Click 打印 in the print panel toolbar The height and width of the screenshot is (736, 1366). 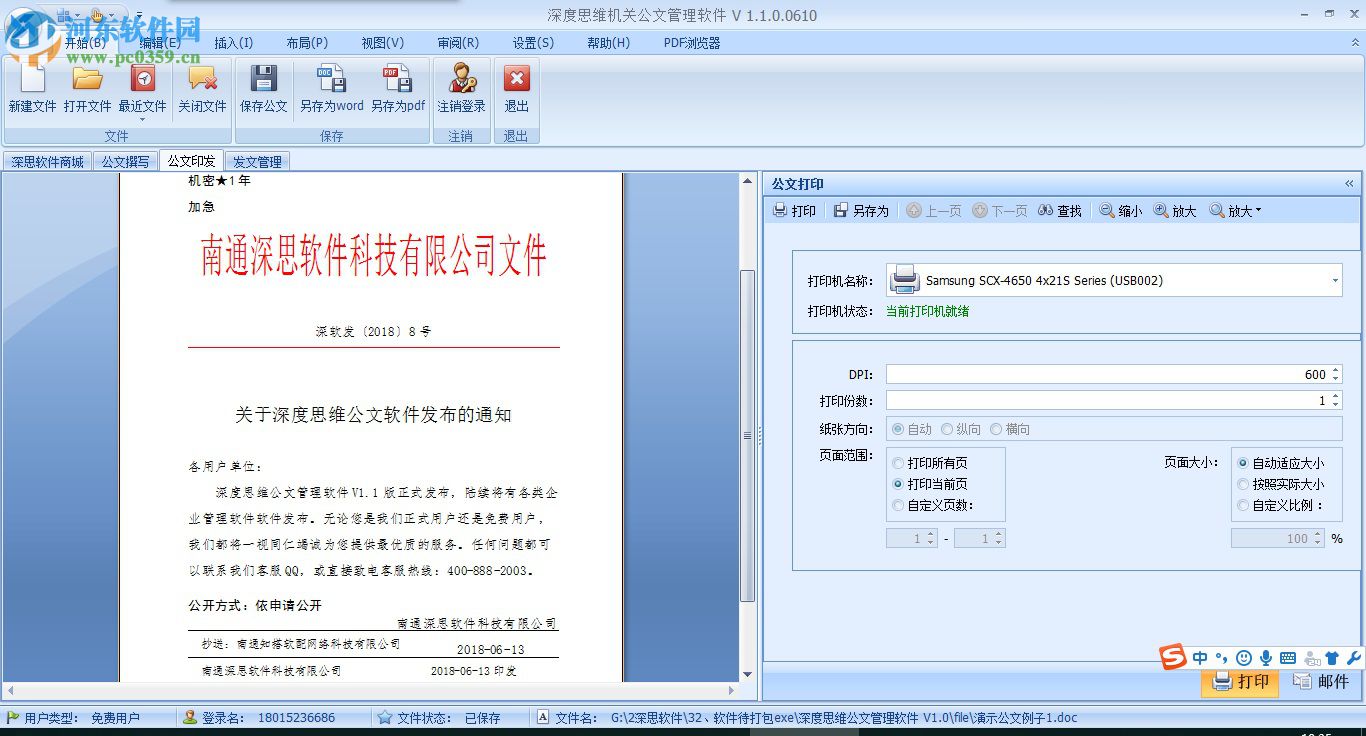pyautogui.click(x=795, y=211)
